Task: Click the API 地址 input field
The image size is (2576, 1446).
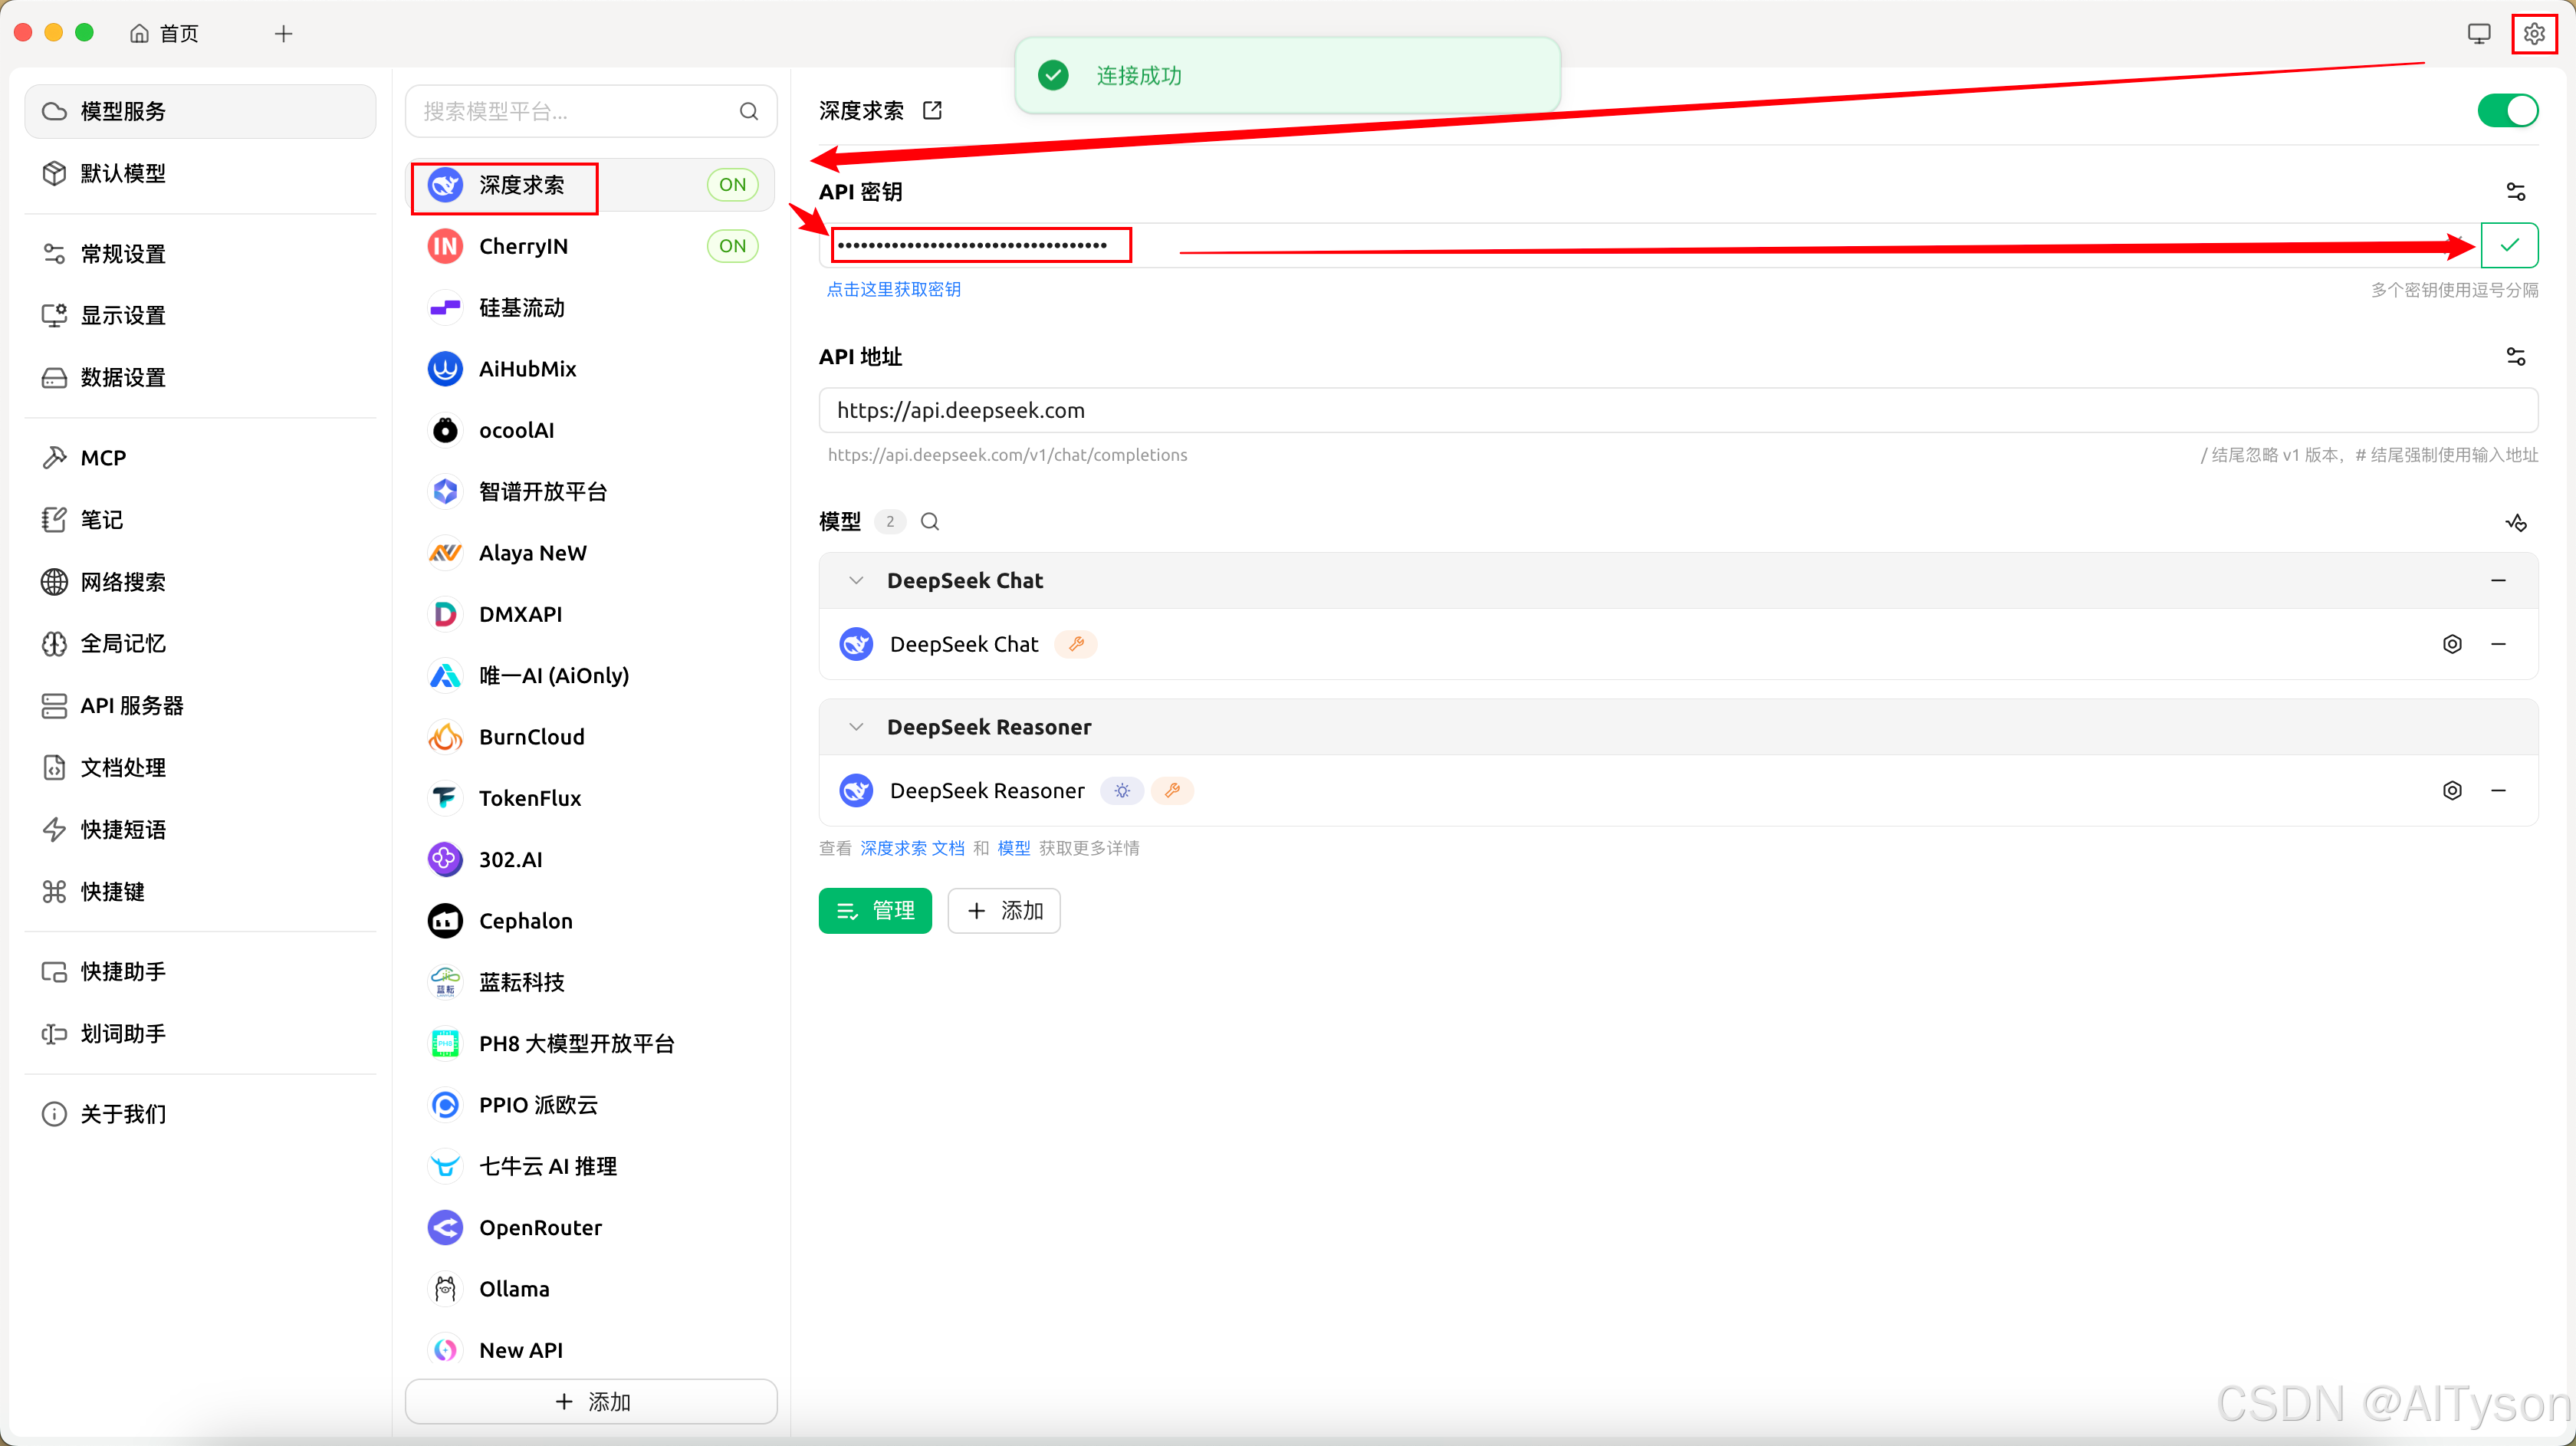Action: click(1600, 409)
